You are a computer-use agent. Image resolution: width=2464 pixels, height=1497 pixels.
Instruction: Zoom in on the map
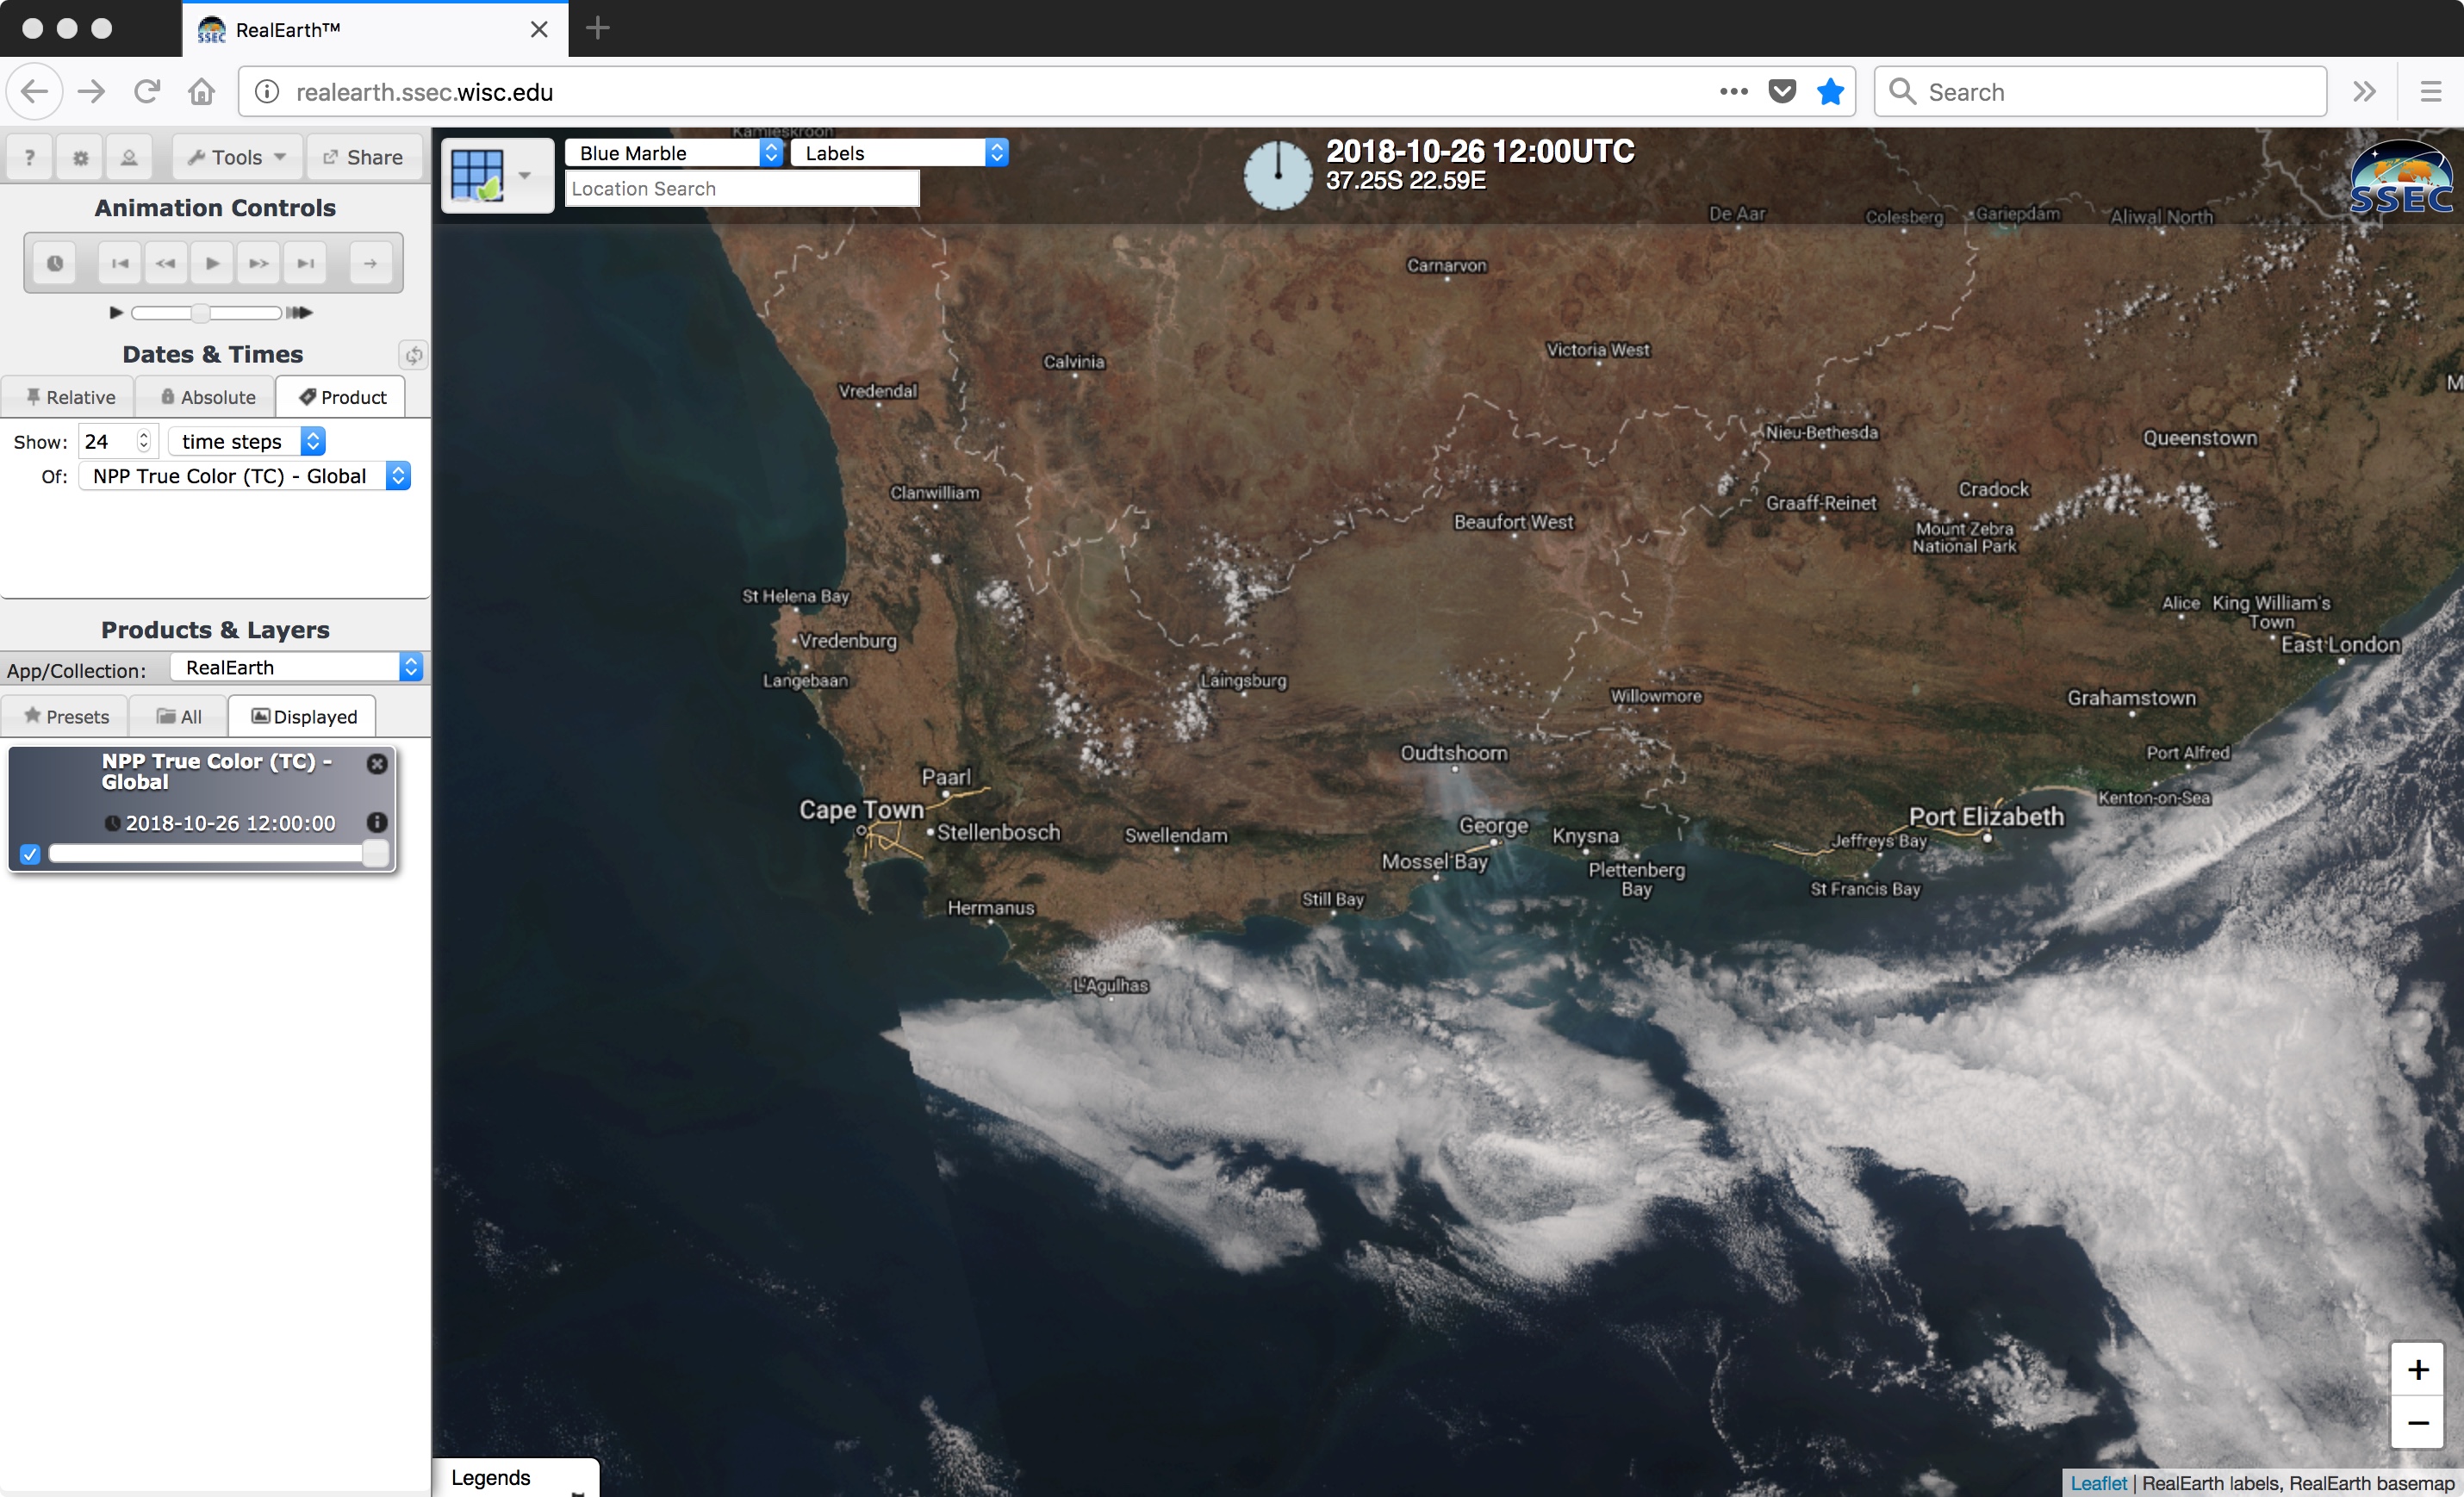tap(2417, 1369)
